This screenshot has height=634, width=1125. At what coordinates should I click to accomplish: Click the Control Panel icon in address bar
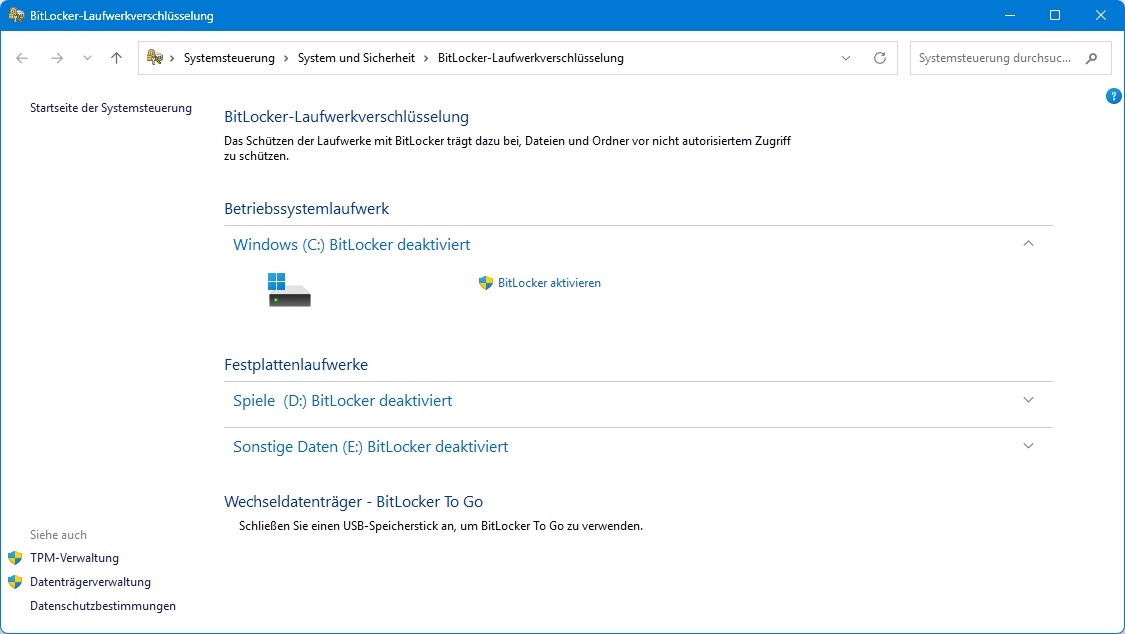pyautogui.click(x=154, y=57)
